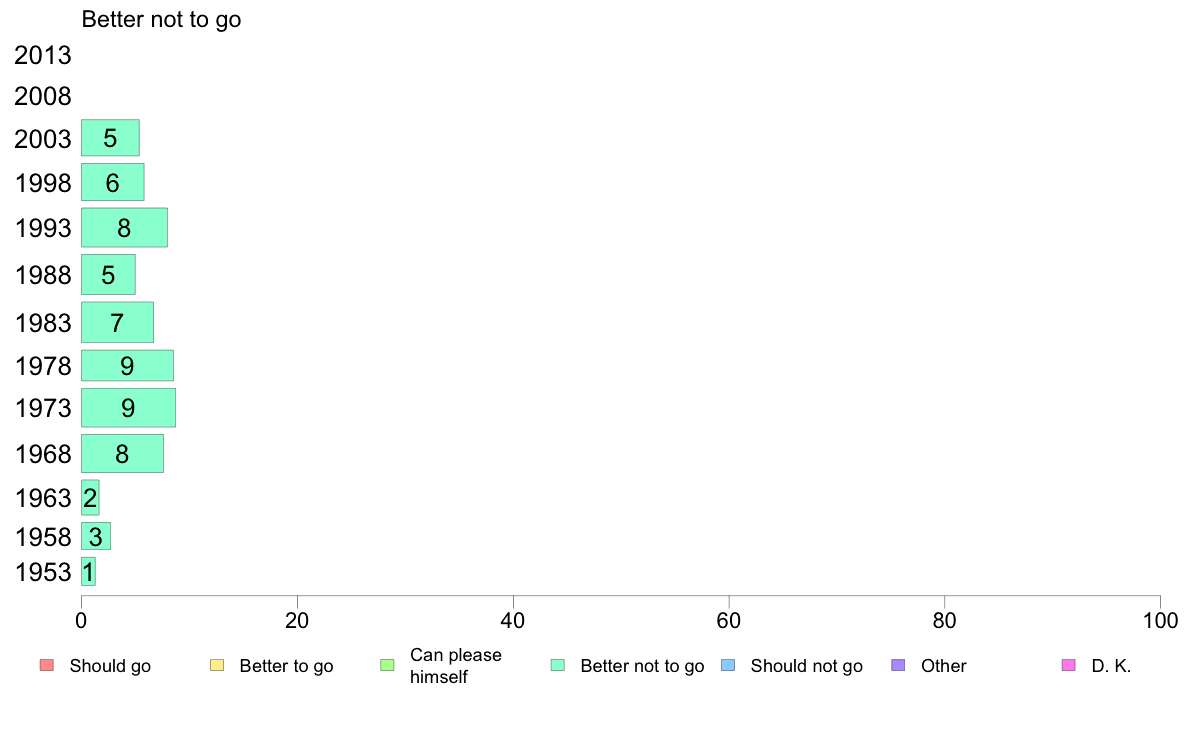Image resolution: width=1188 pixels, height=736 pixels.
Task: Select the 1978 bar showing 9
Action: point(127,365)
